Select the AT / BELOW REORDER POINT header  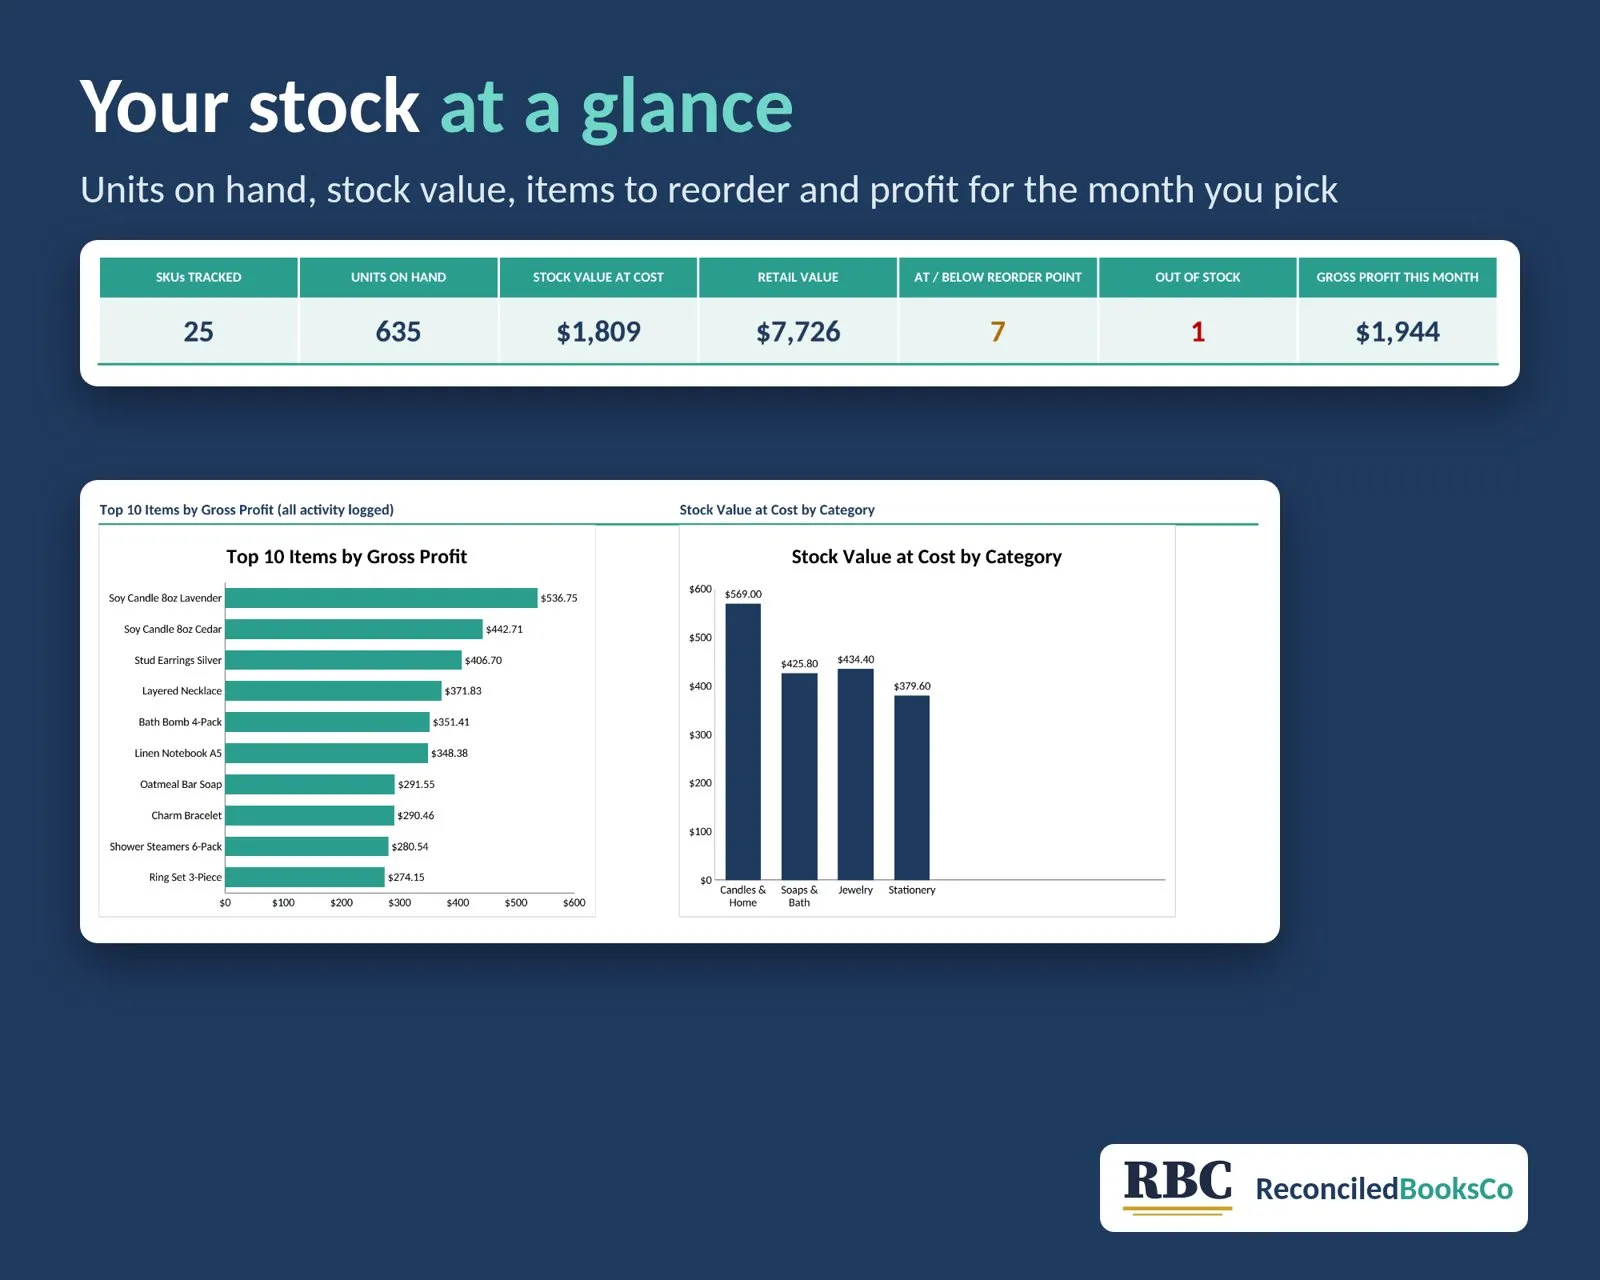998,277
